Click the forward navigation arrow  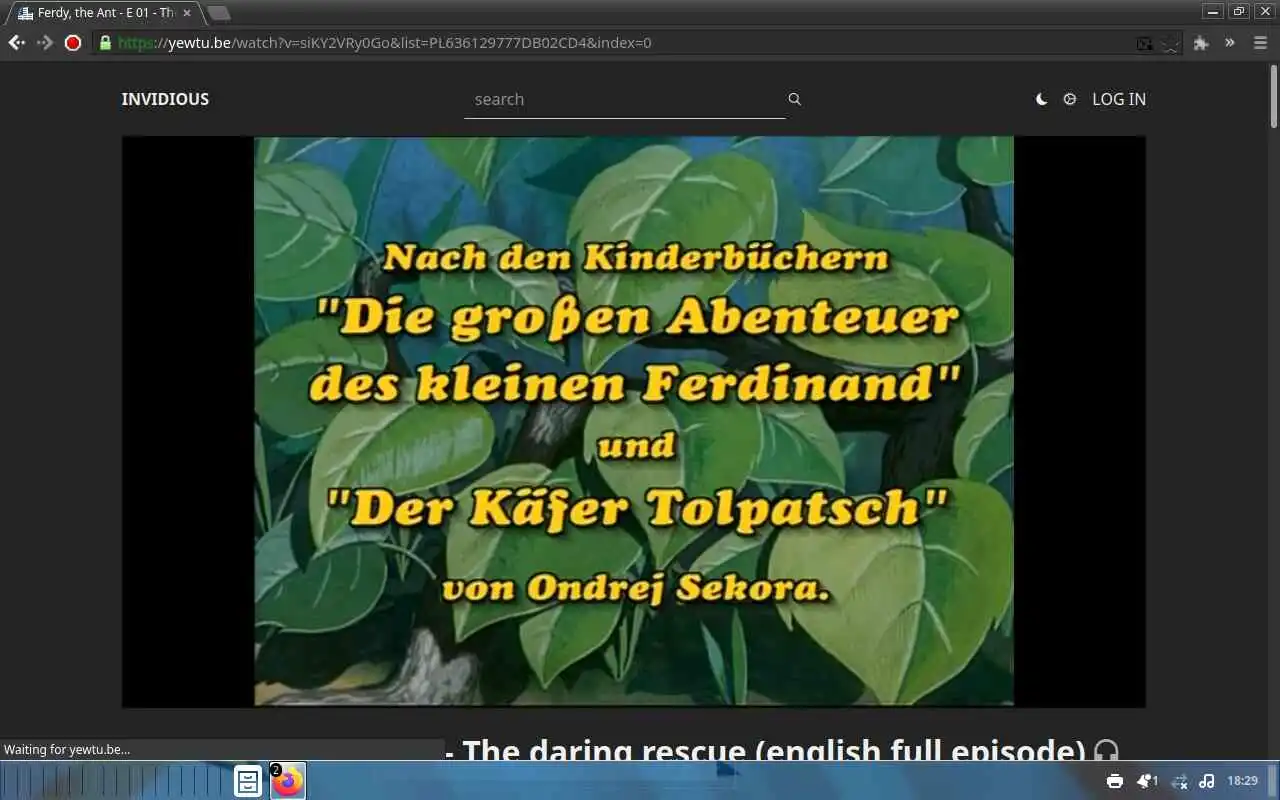point(45,43)
